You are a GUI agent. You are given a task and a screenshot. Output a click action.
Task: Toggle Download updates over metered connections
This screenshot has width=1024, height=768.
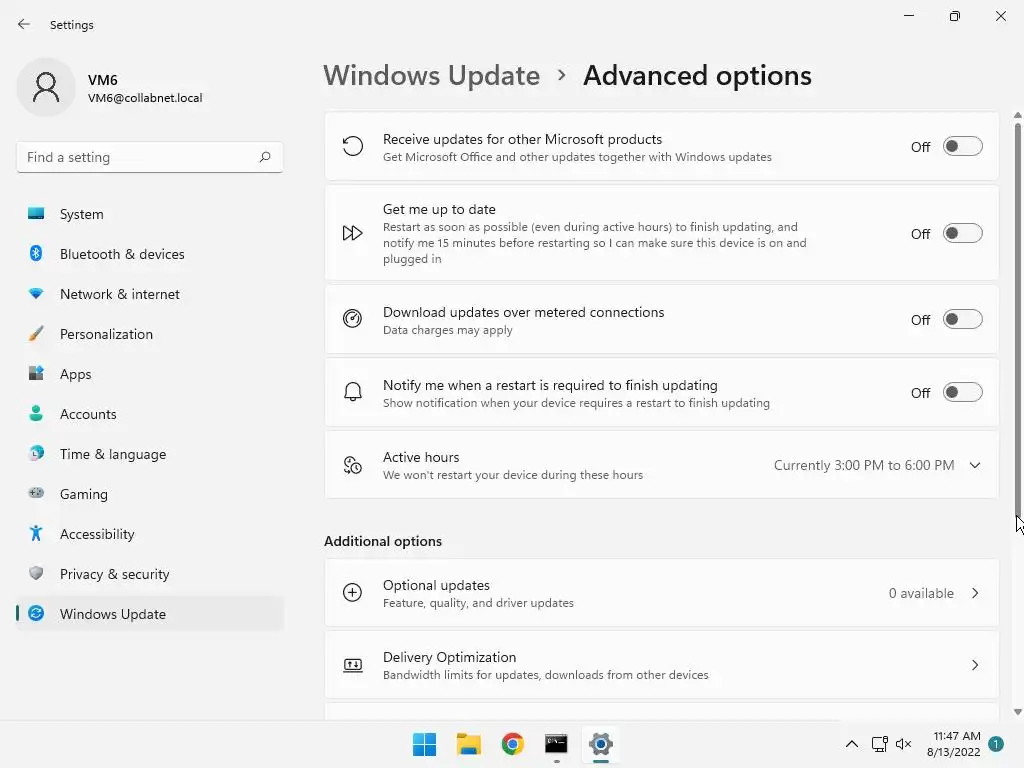click(963, 319)
